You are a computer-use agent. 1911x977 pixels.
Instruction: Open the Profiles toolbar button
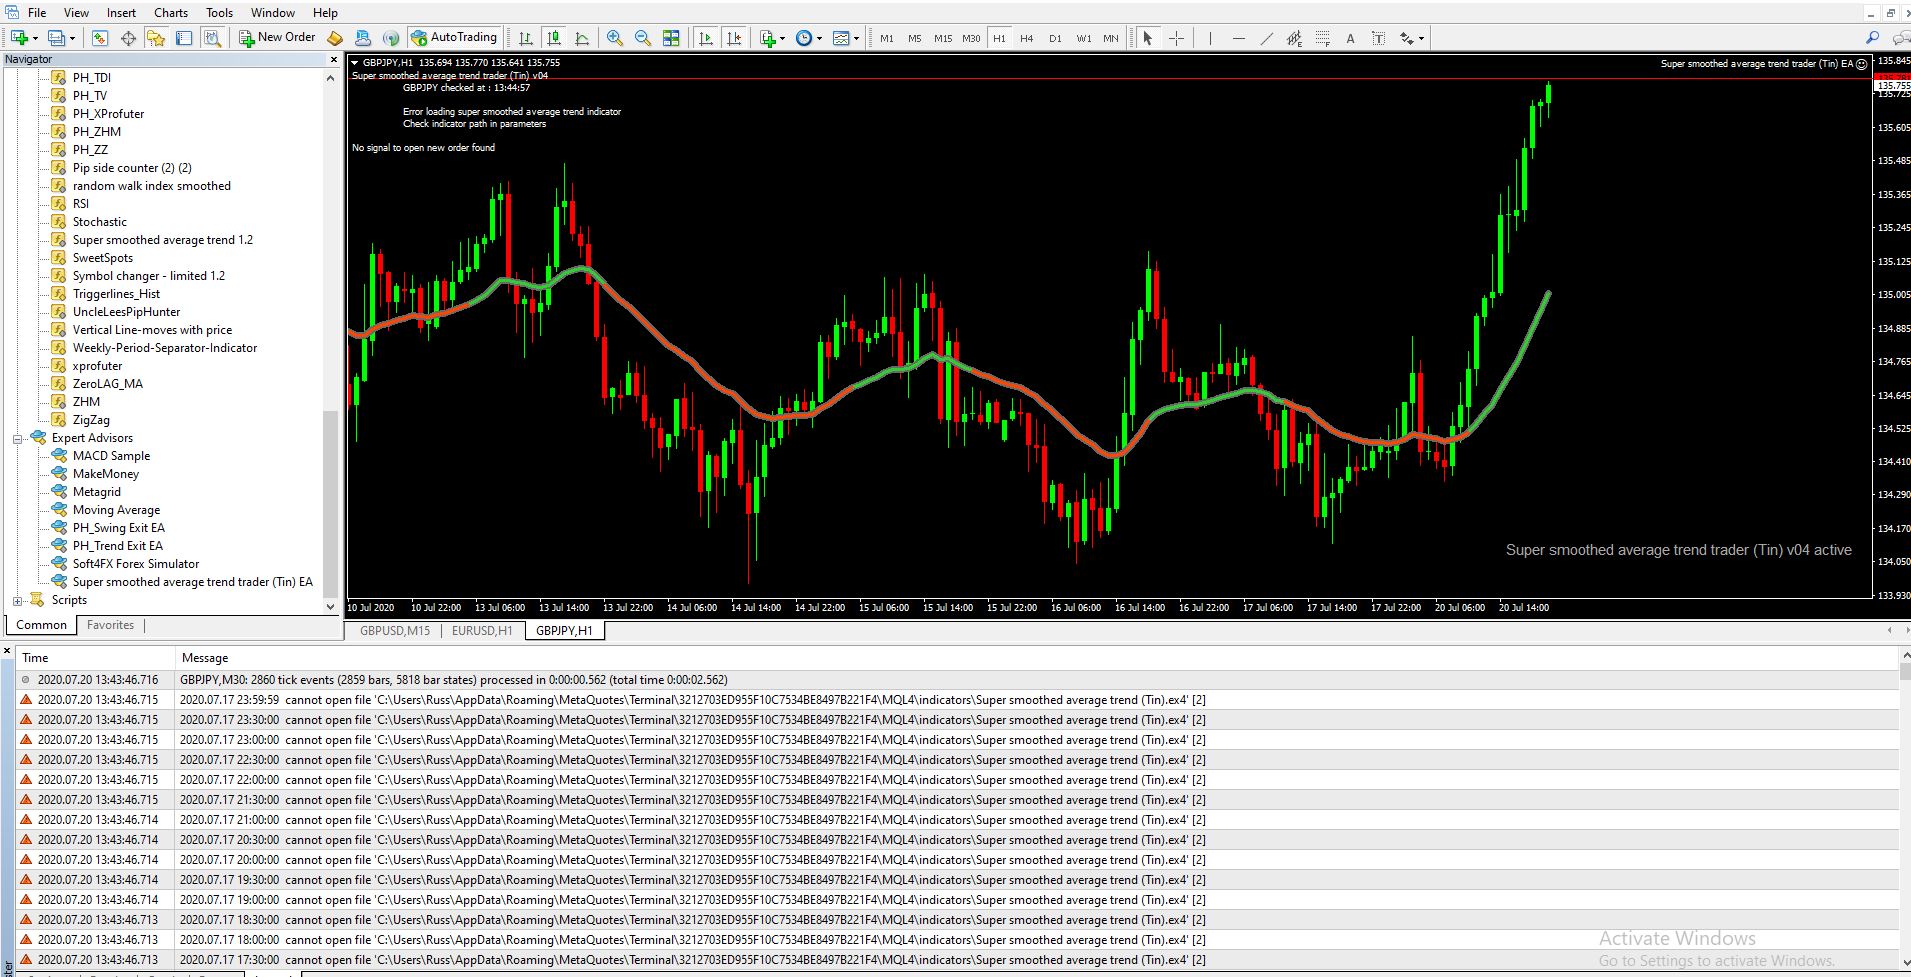pos(57,38)
